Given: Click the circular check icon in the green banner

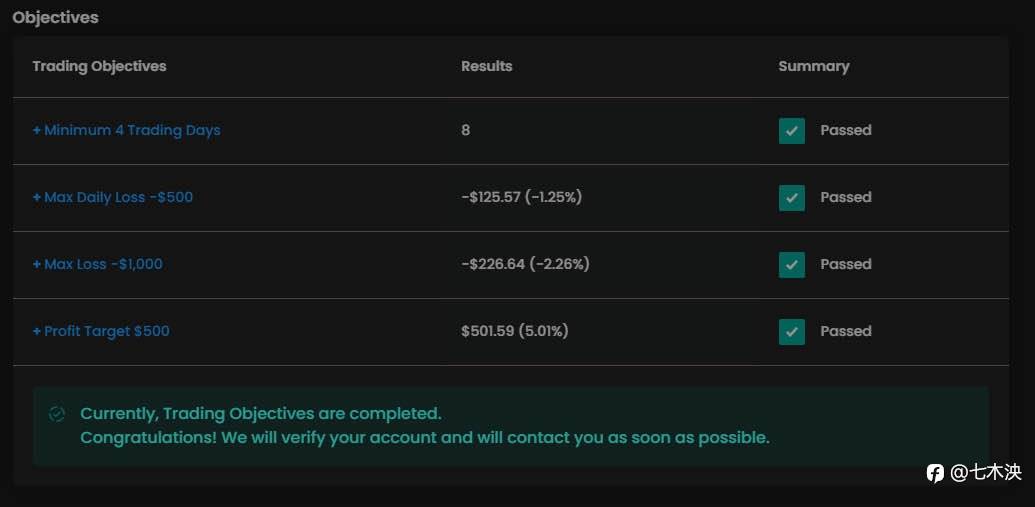Looking at the screenshot, I should pyautogui.click(x=57, y=414).
